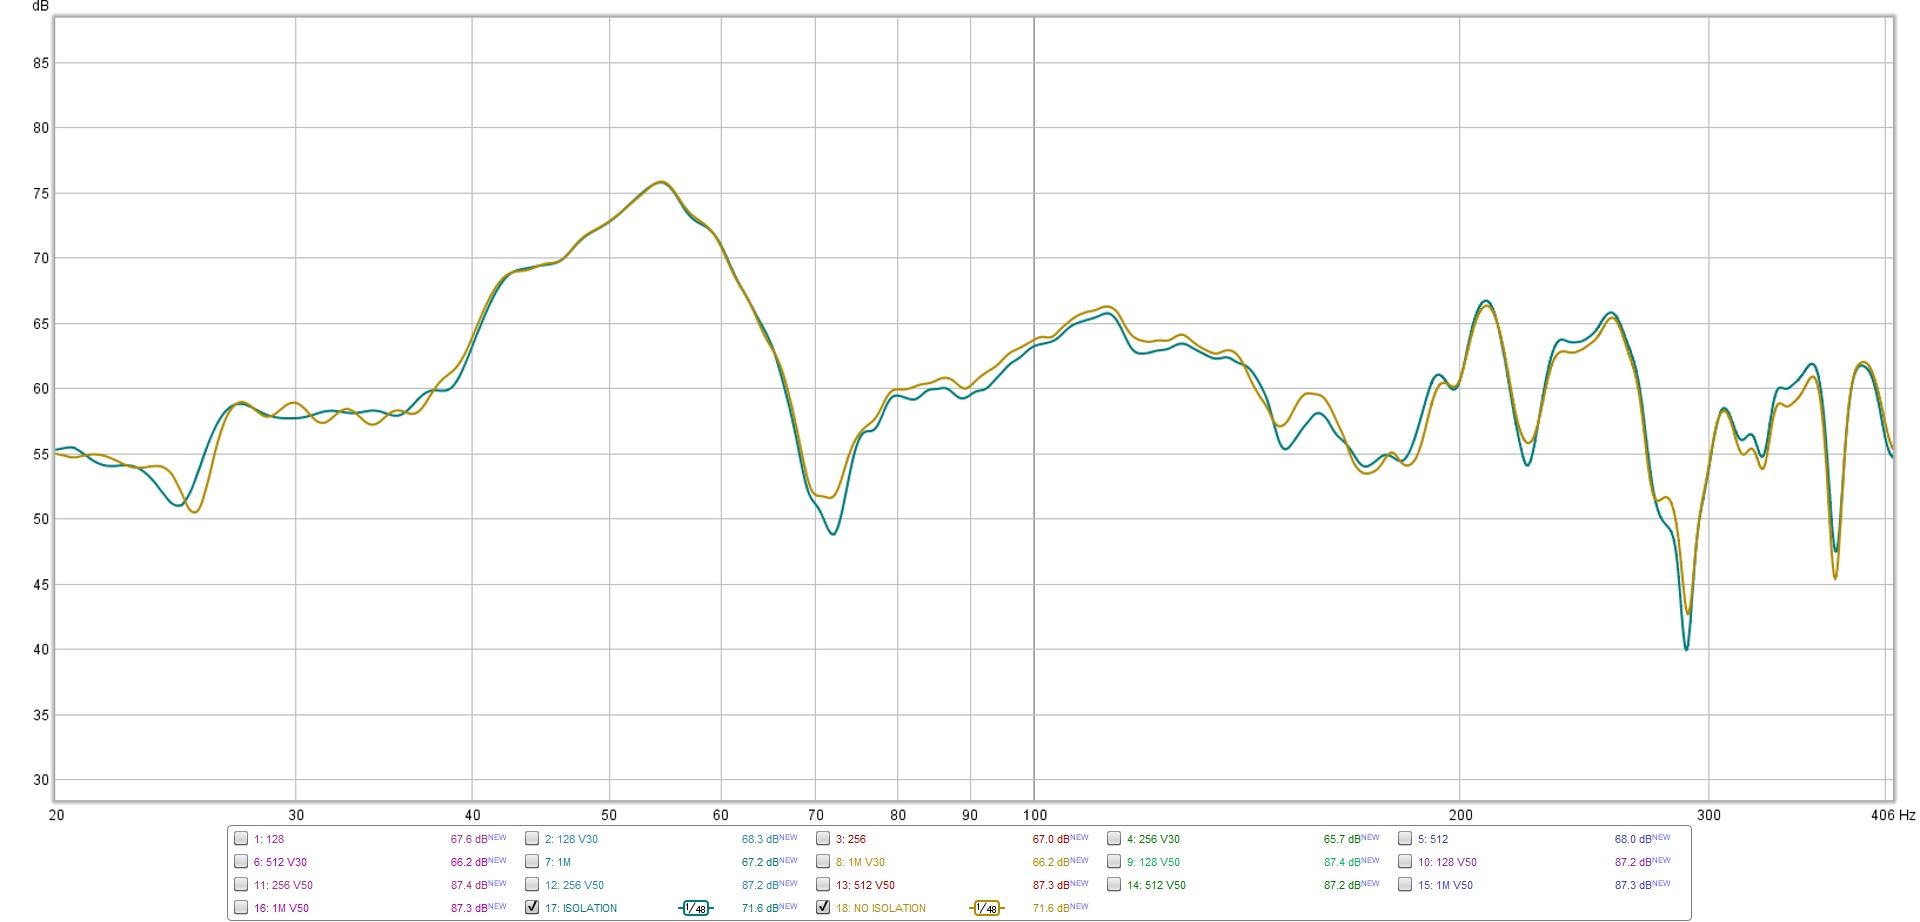Screen dimensions: 1920x922
Task: Enable the "12: 256 V50" trace checkbox
Action: (x=532, y=884)
